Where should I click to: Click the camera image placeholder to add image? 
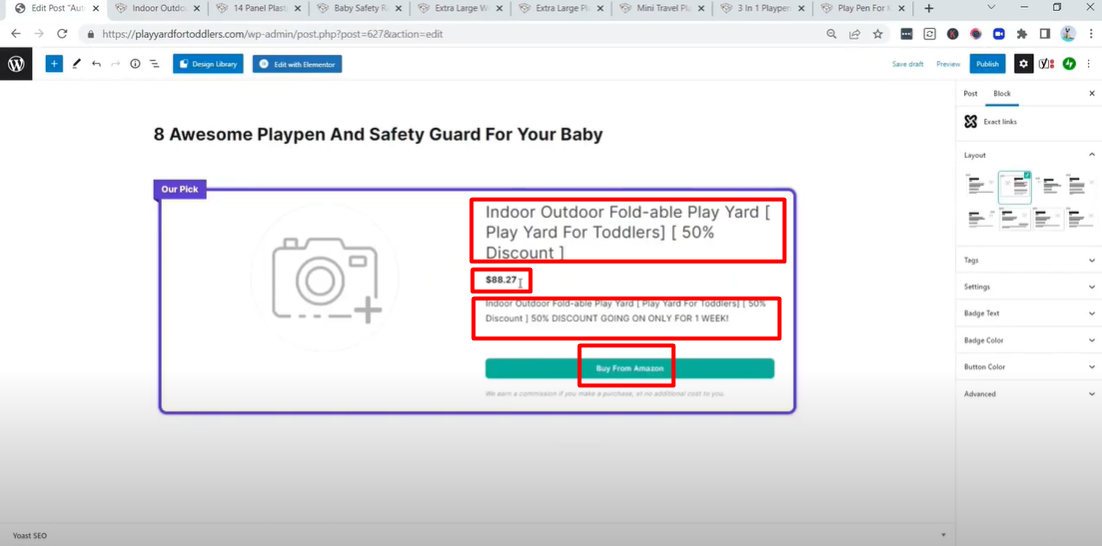click(325, 280)
